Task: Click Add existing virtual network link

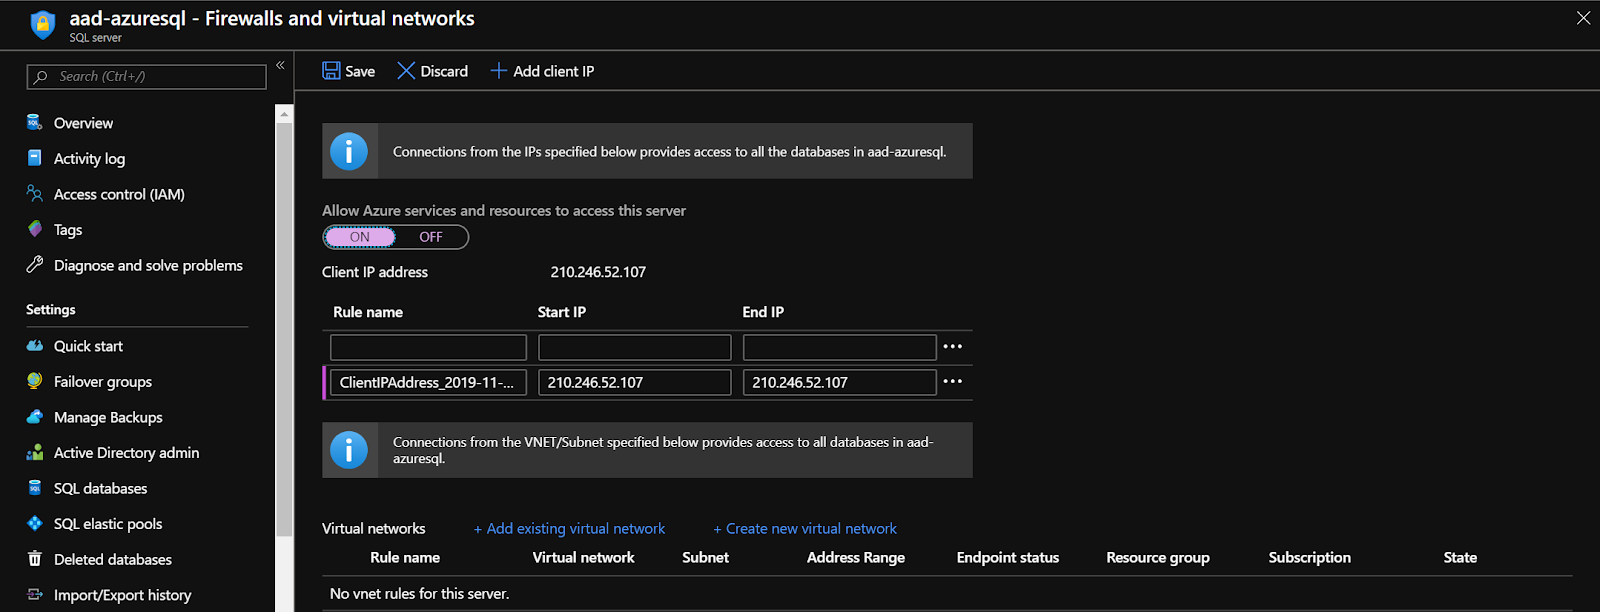Action: (x=569, y=529)
